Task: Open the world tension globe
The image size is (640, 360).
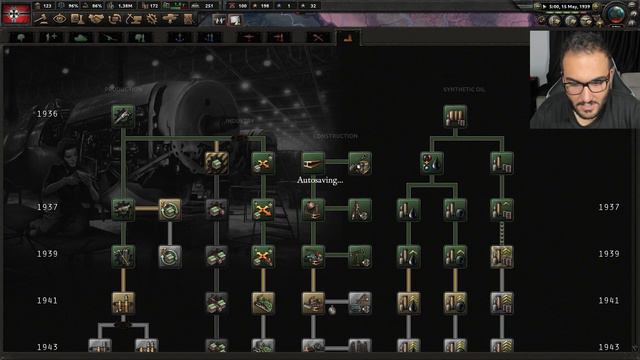Action: [x=616, y=14]
